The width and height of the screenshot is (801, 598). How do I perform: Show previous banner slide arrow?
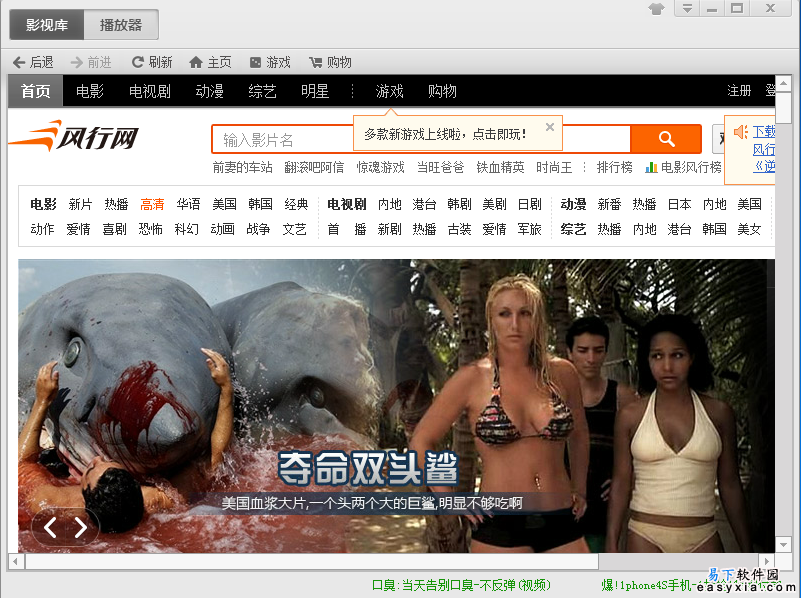pyautogui.click(x=50, y=527)
